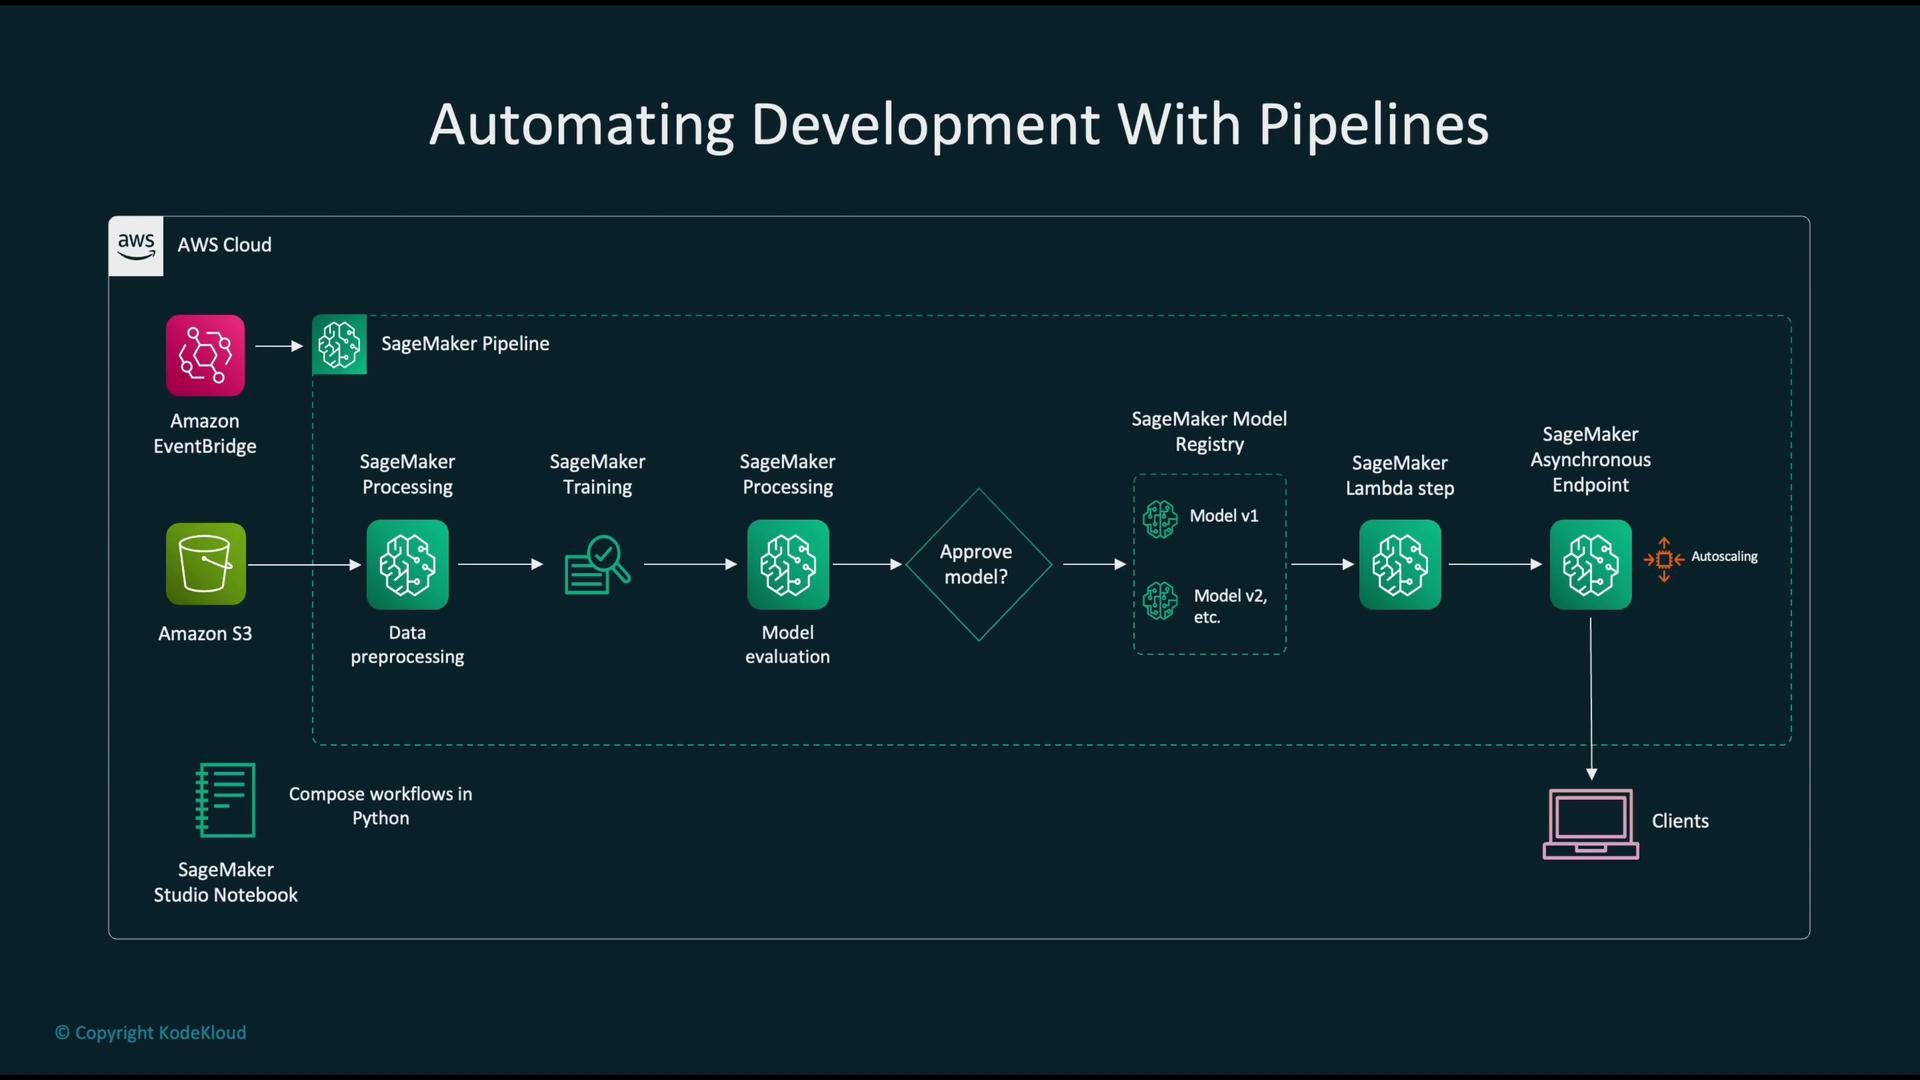Click the Clients laptop icon
The image size is (1920, 1080).
pos(1590,824)
